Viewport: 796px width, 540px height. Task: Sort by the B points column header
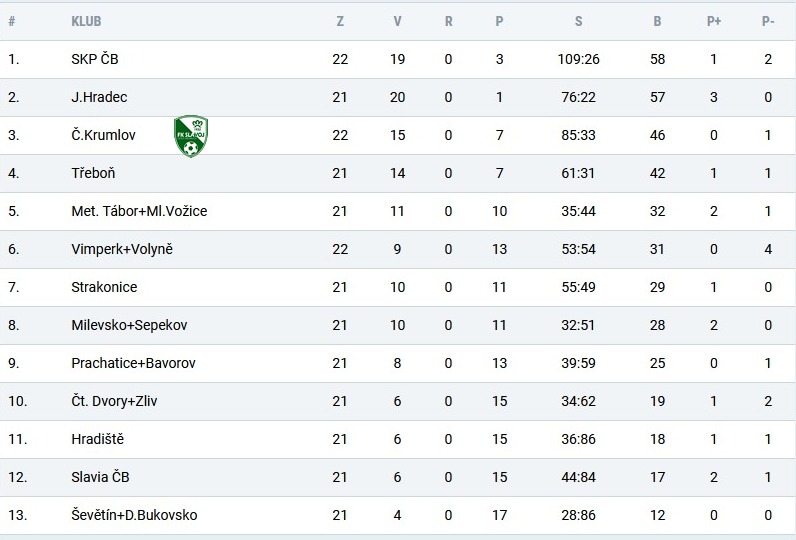point(657,21)
